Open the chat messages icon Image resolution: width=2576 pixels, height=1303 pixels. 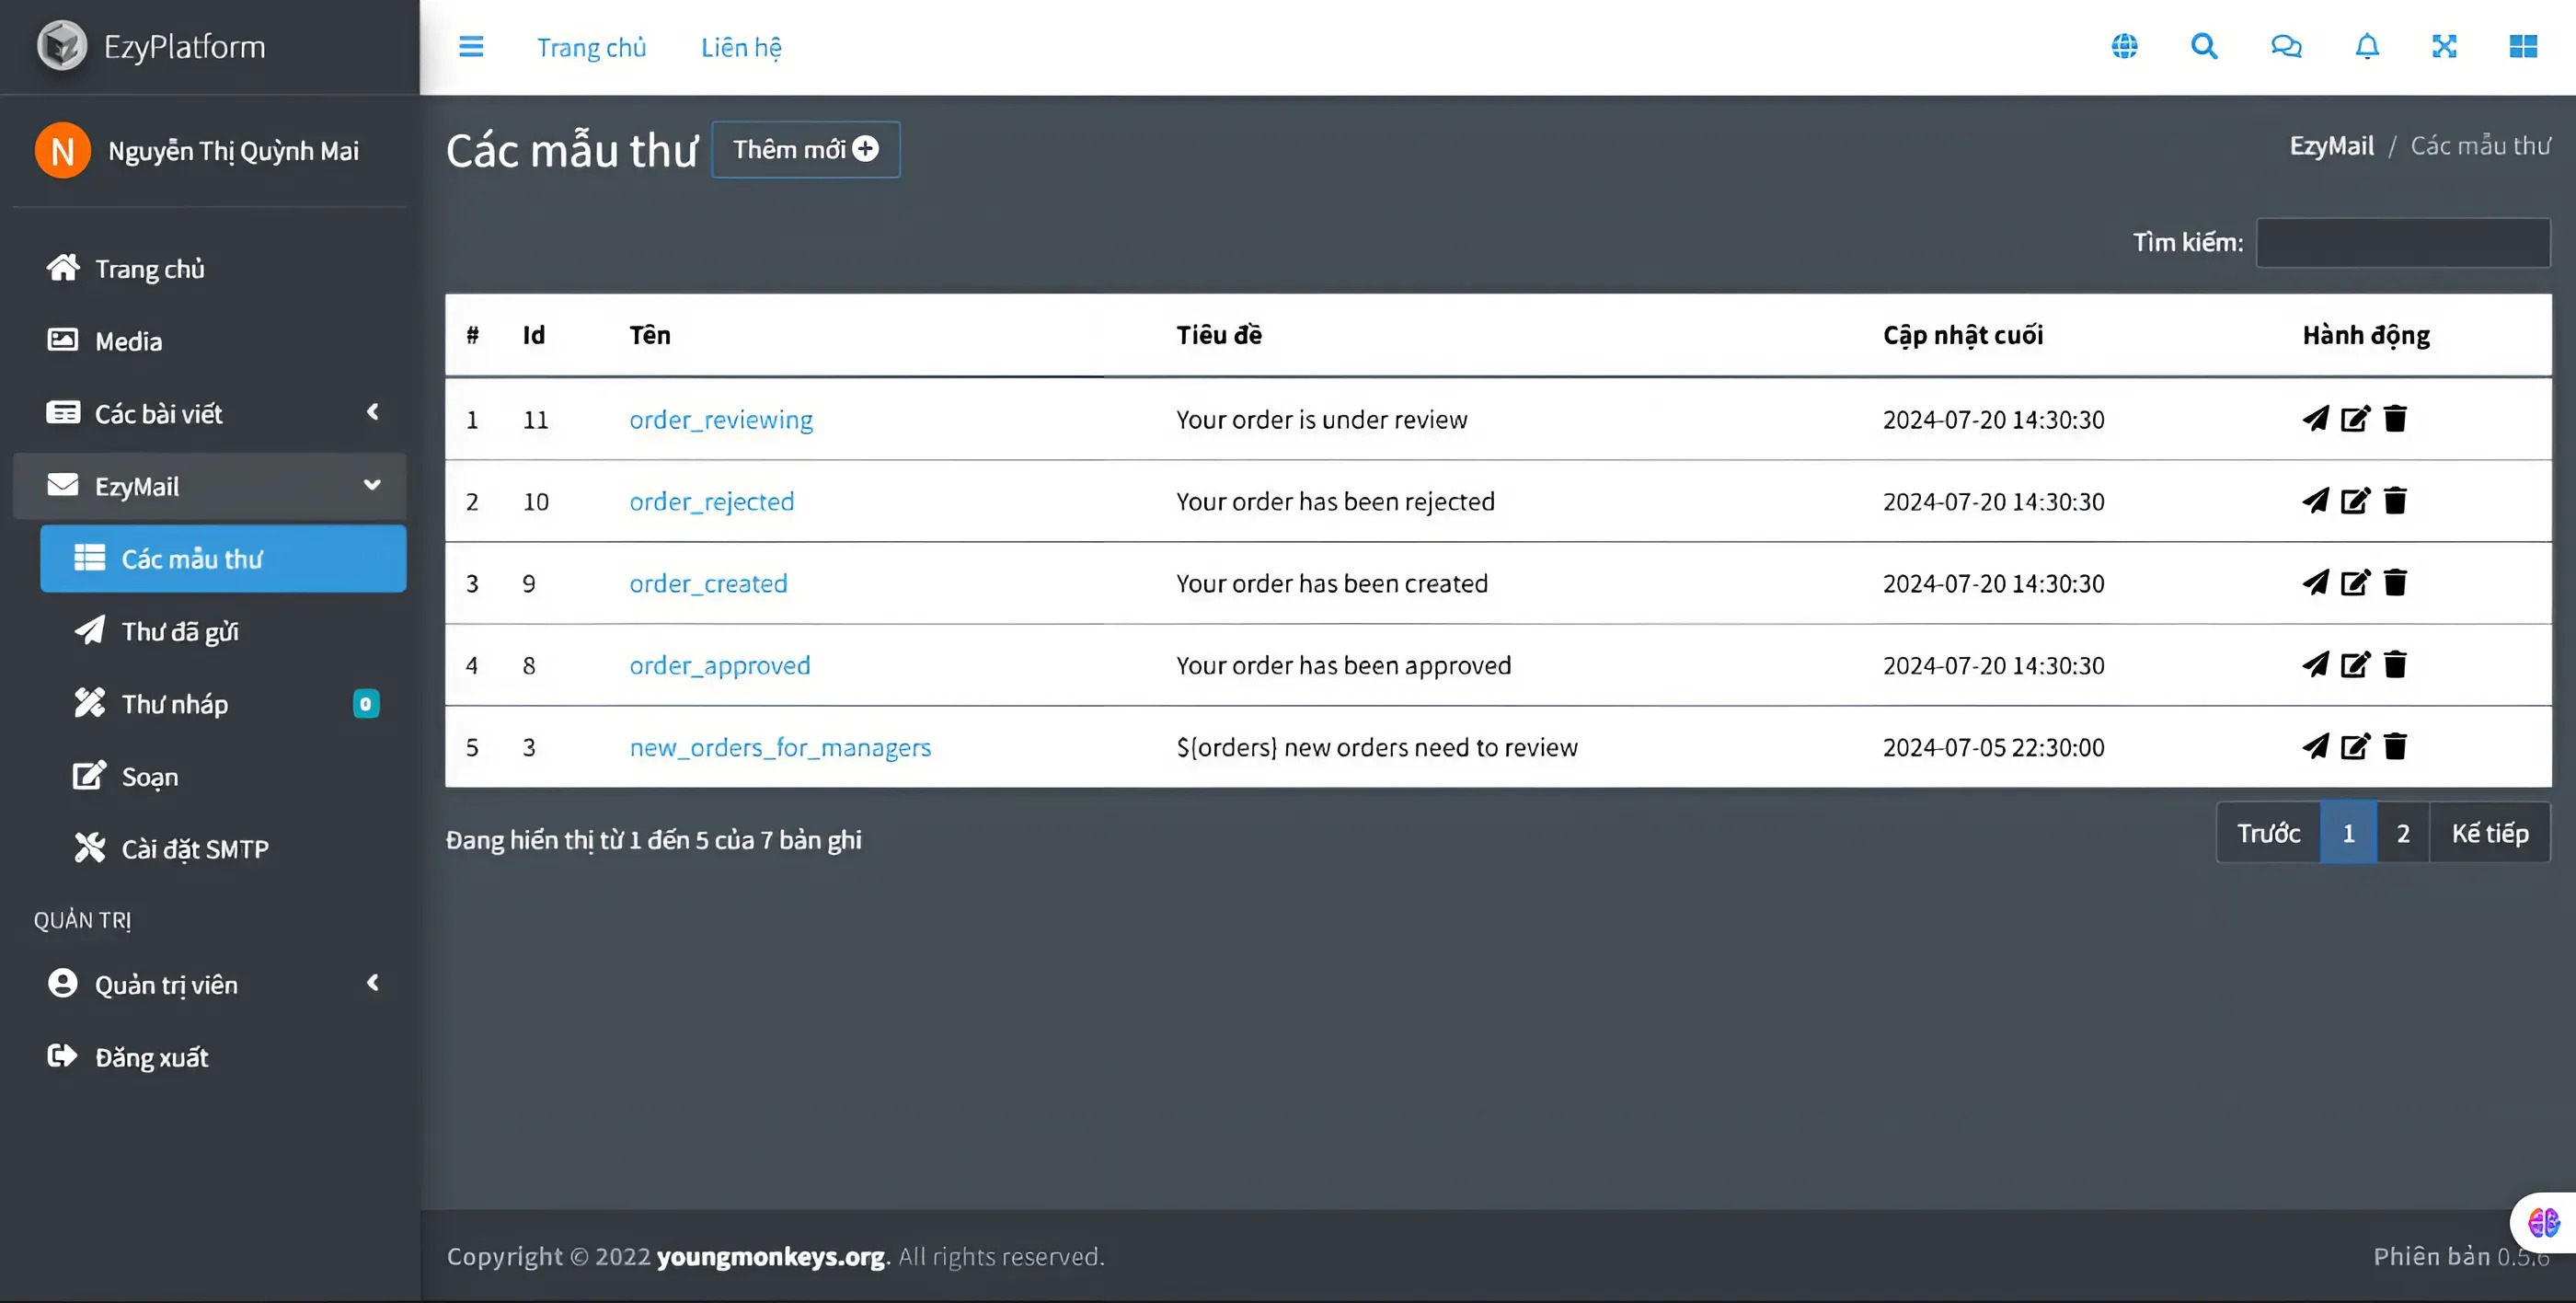pyautogui.click(x=2286, y=46)
